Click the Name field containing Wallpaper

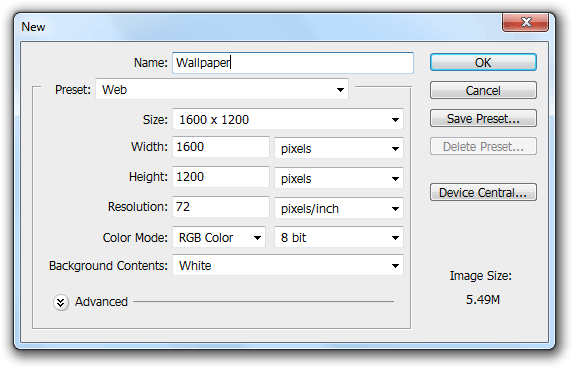tap(293, 63)
